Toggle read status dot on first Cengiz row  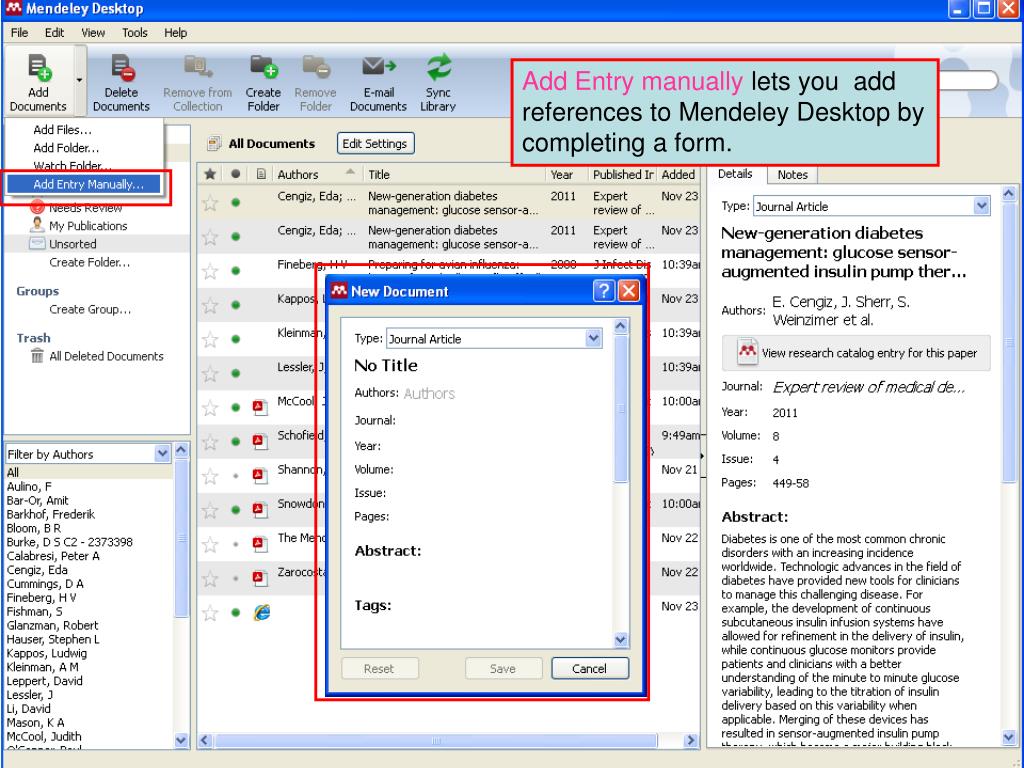click(x=236, y=202)
